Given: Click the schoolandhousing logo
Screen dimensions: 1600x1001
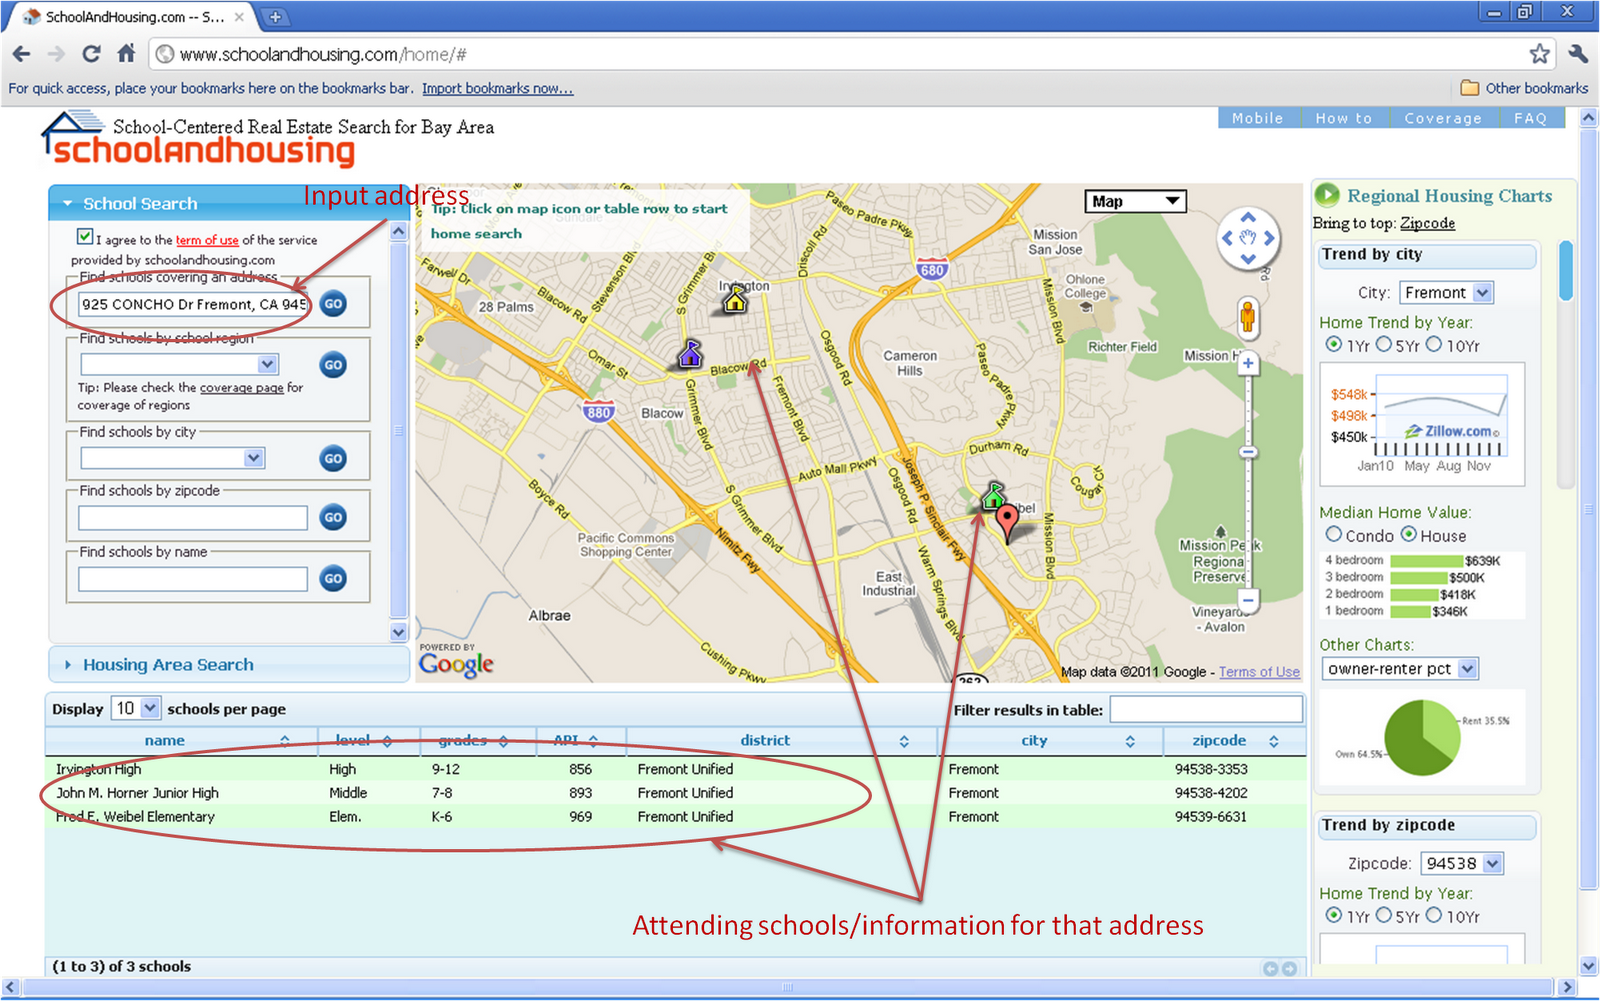Looking at the screenshot, I should 198,140.
